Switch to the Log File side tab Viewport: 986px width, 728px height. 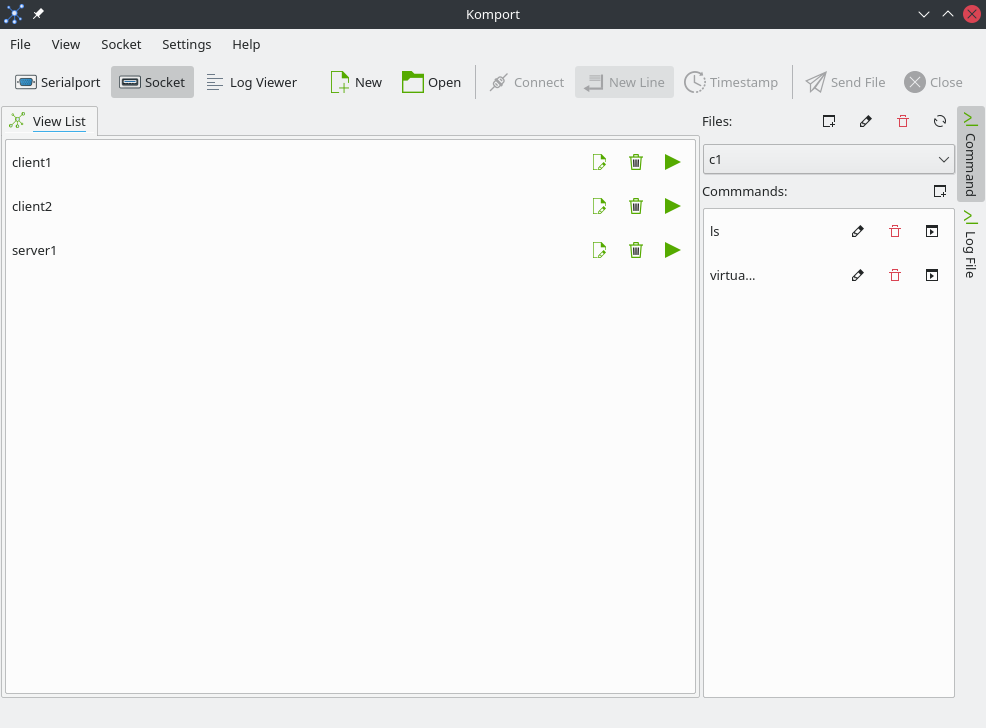(x=971, y=245)
